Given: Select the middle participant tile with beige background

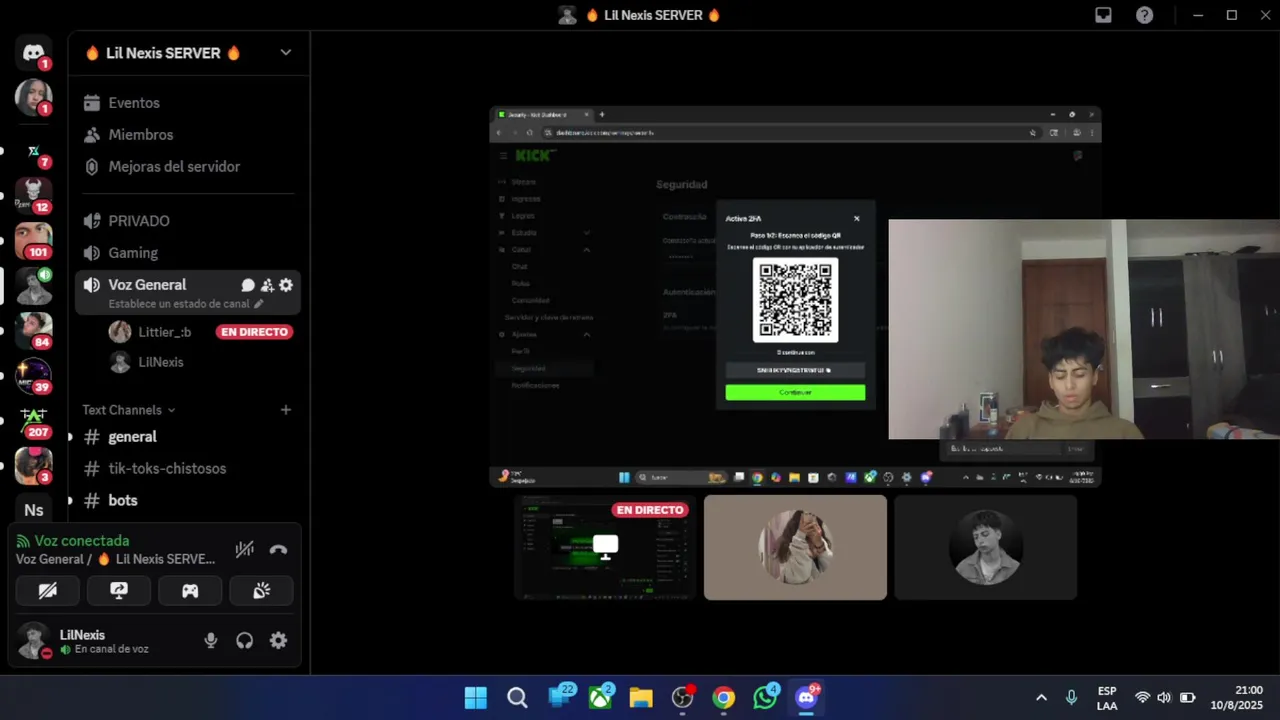Looking at the screenshot, I should pos(795,547).
